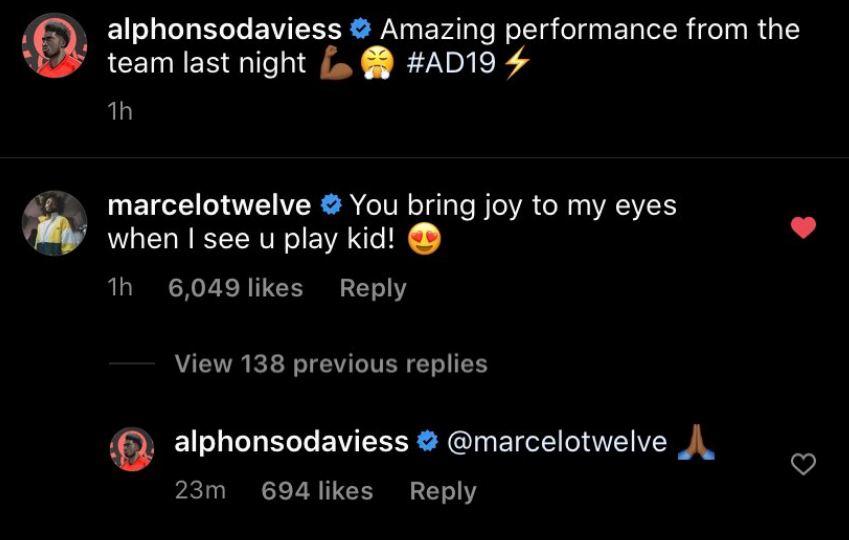849x540 pixels.
Task: Unlike marcelotwelve's comment with red heart
Action: pyautogui.click(x=803, y=228)
